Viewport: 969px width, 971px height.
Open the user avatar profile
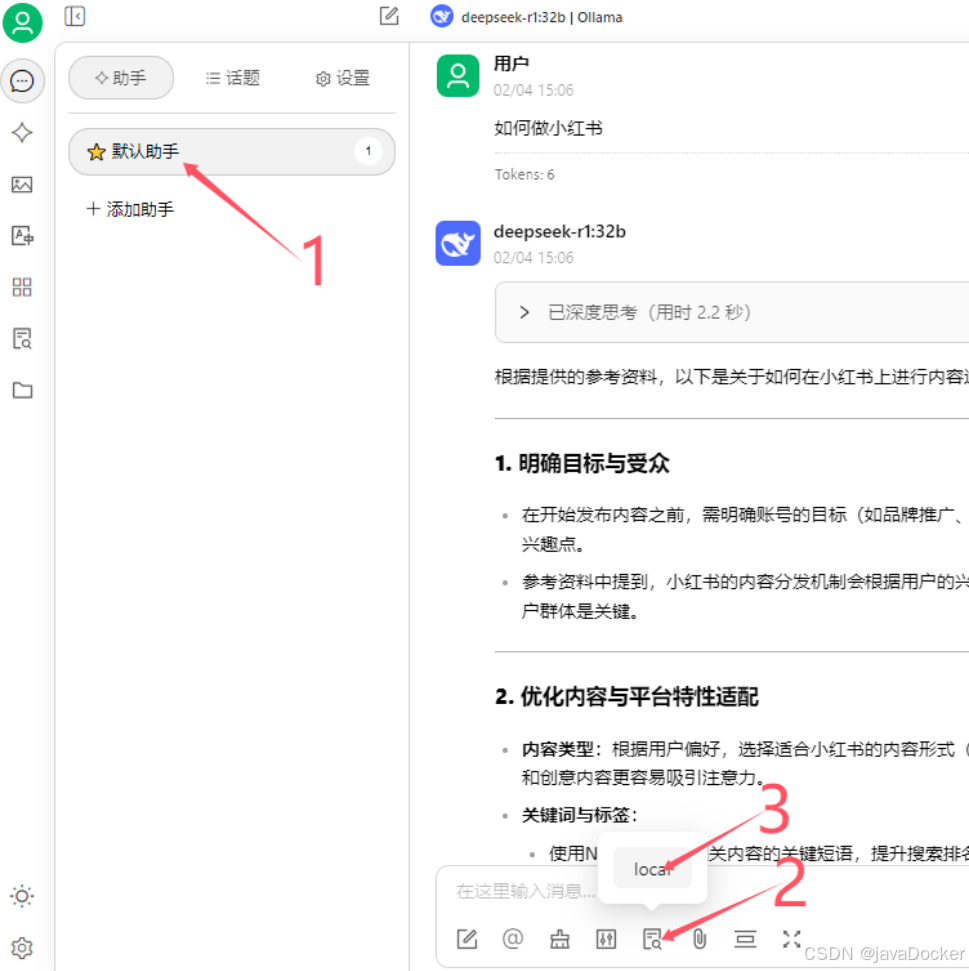point(22,23)
